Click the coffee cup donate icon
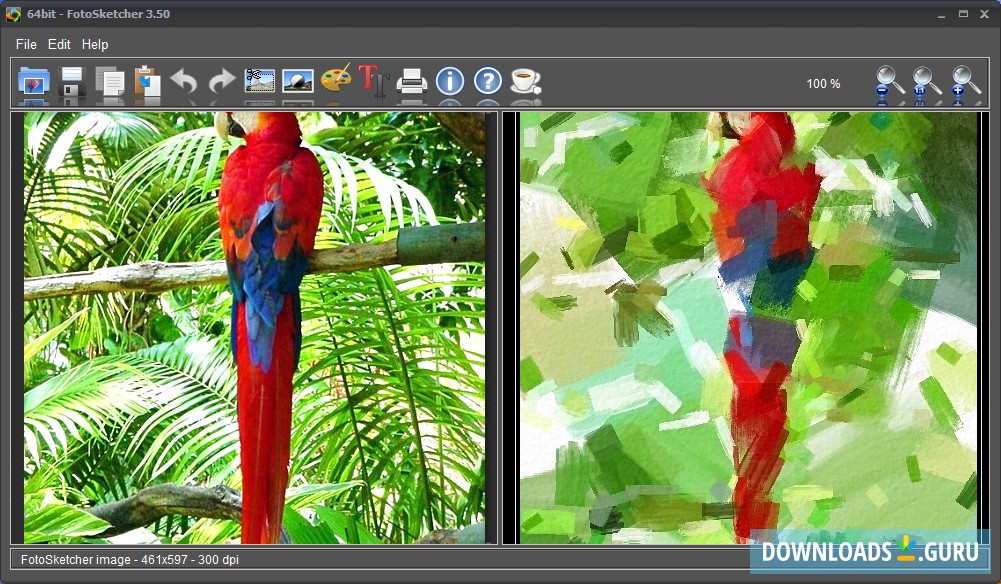1001x584 pixels. [x=526, y=81]
